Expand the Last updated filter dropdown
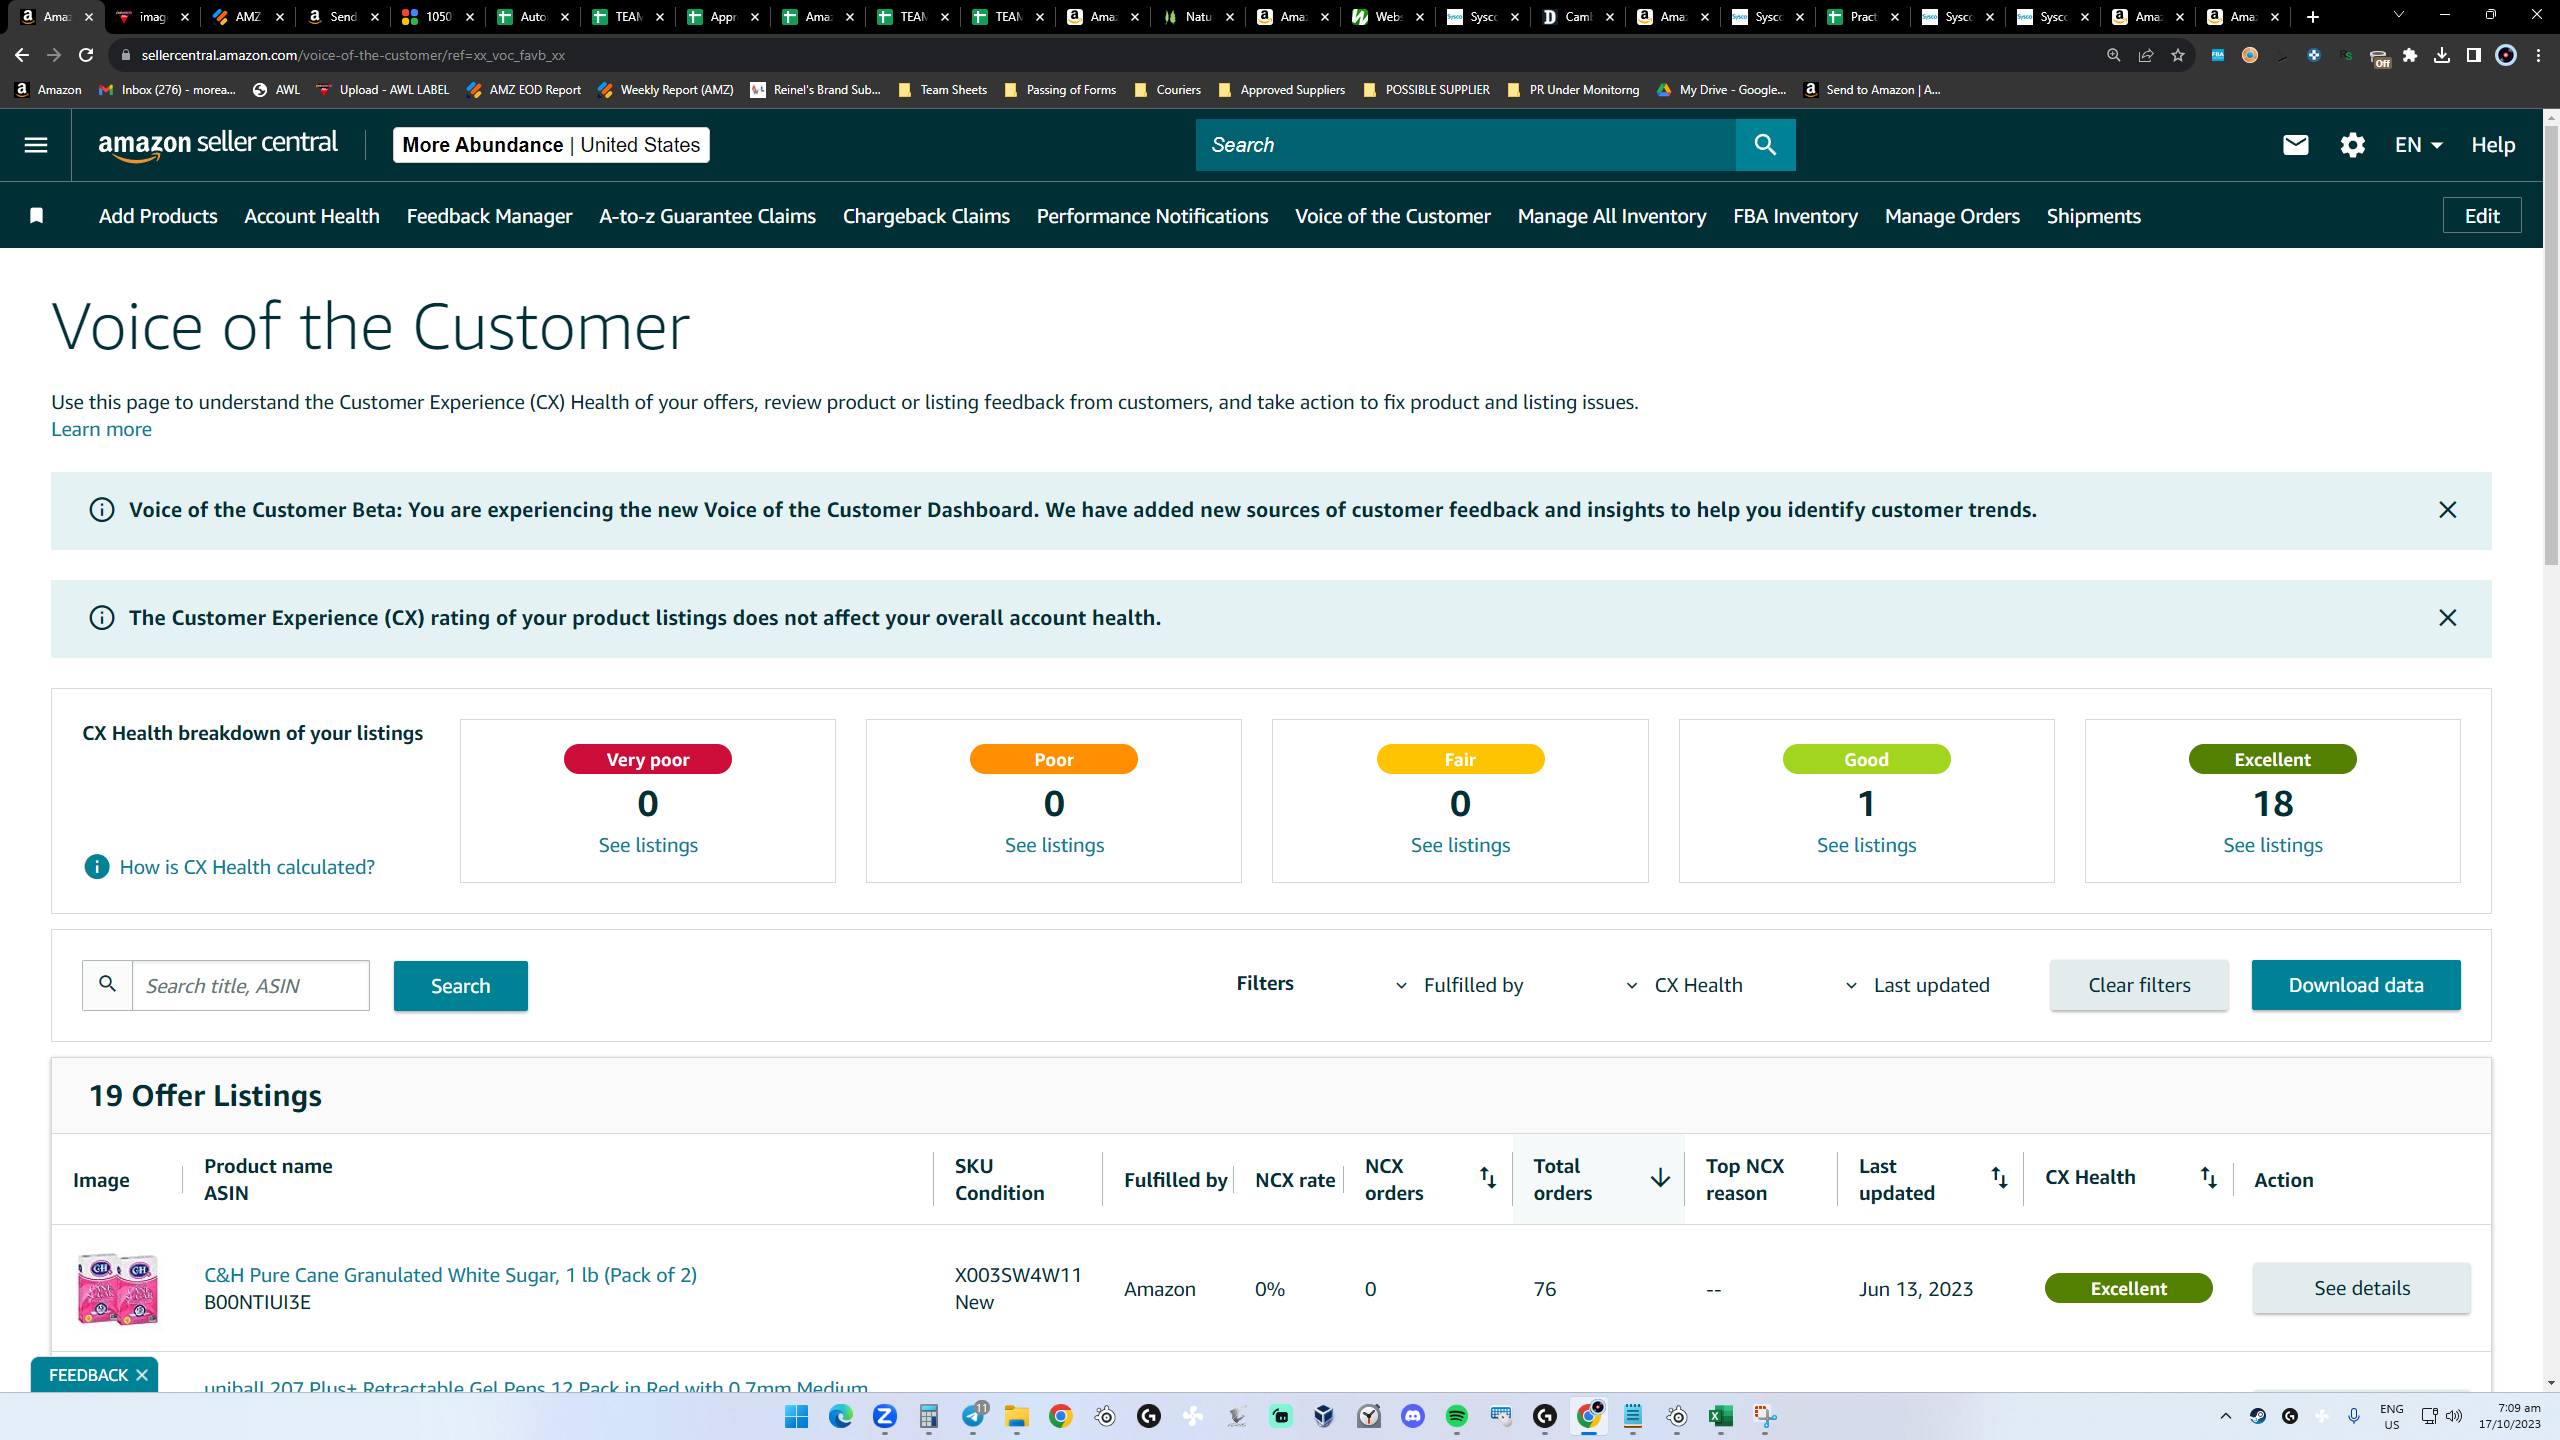Image resolution: width=2560 pixels, height=1440 pixels. [x=1917, y=985]
